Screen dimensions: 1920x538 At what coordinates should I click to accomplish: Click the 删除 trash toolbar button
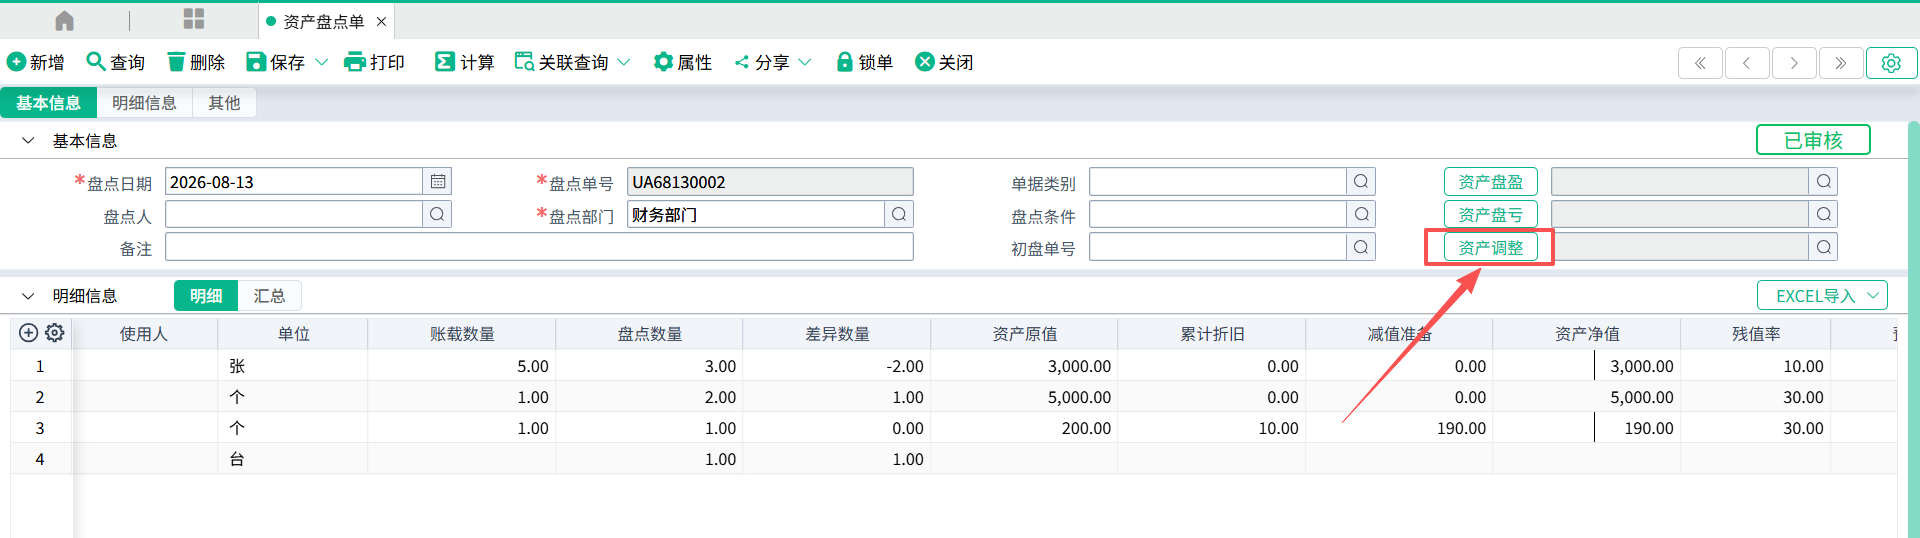[196, 62]
